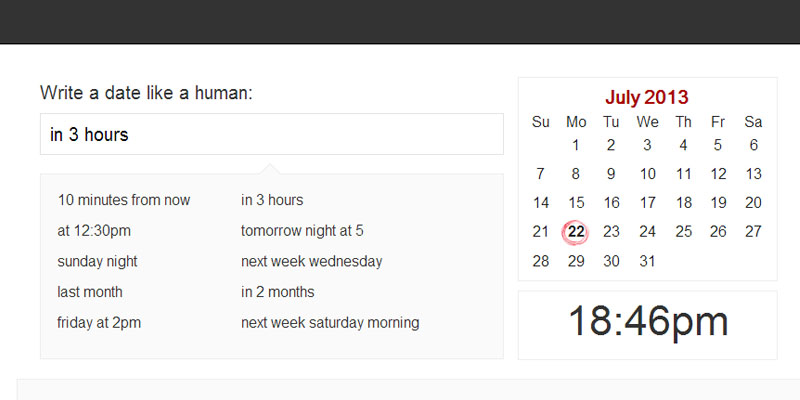Select the "sunday night" example
Viewport: 800px width, 400px height.
[x=98, y=262]
